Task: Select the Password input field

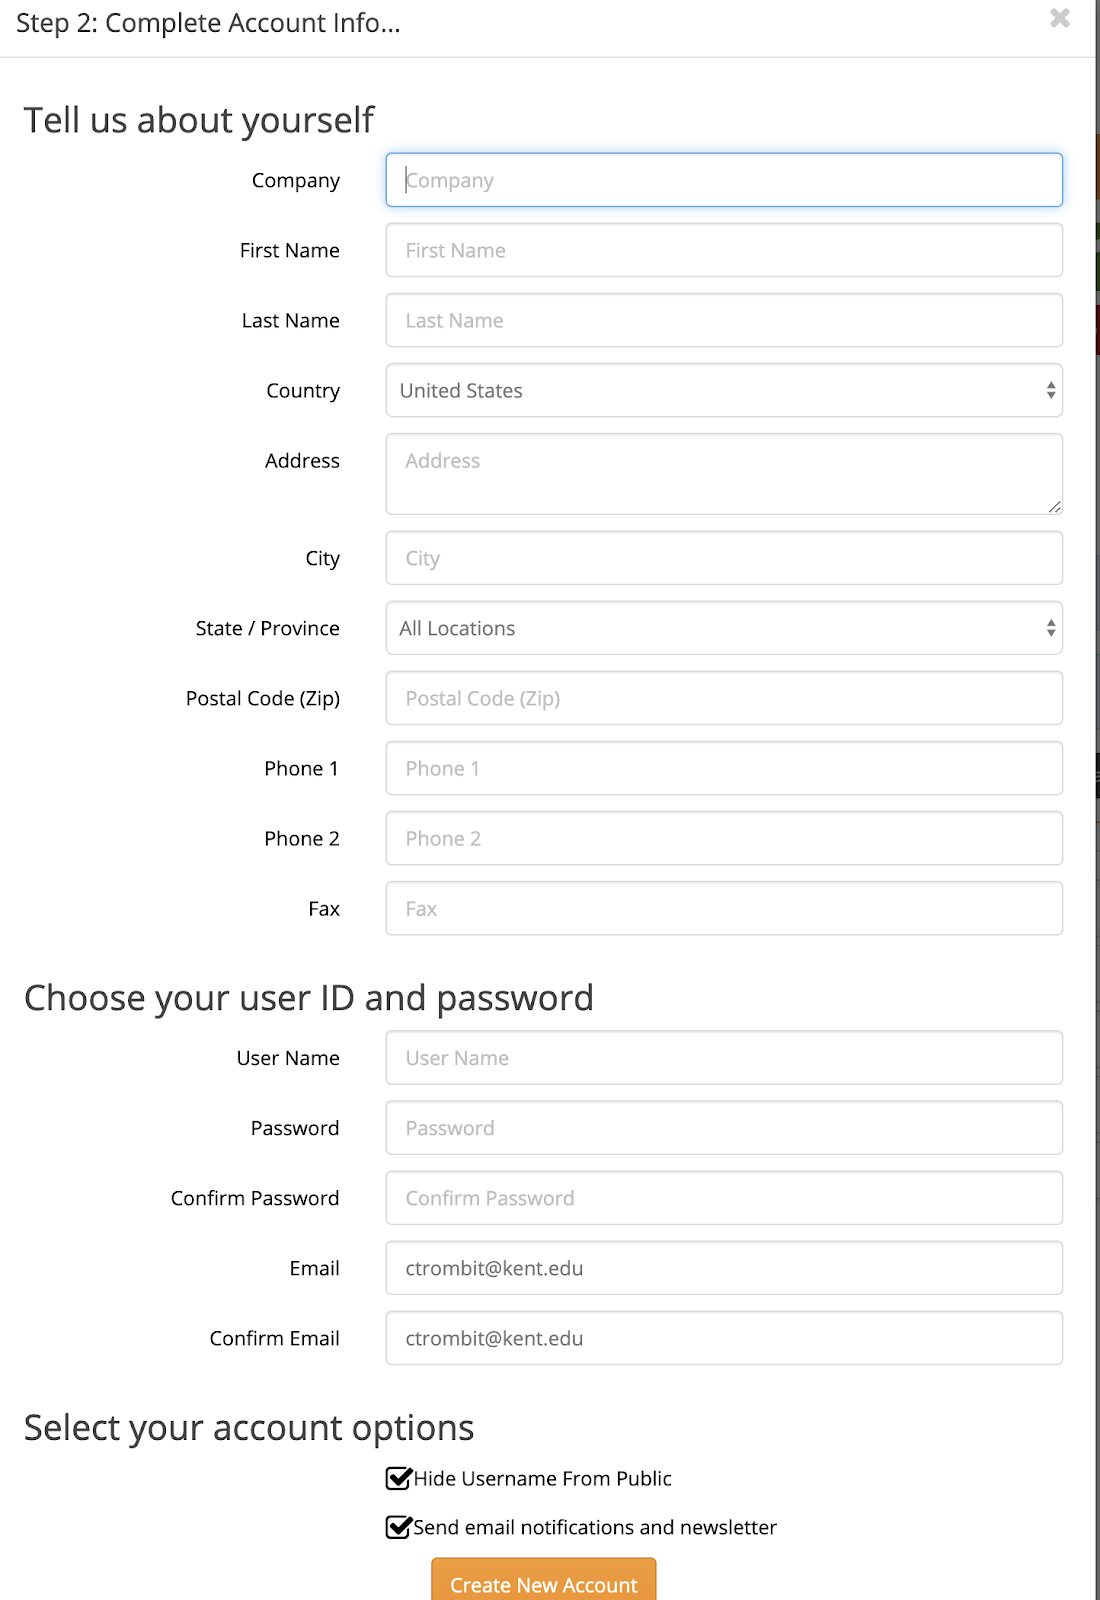Action: (x=724, y=1128)
